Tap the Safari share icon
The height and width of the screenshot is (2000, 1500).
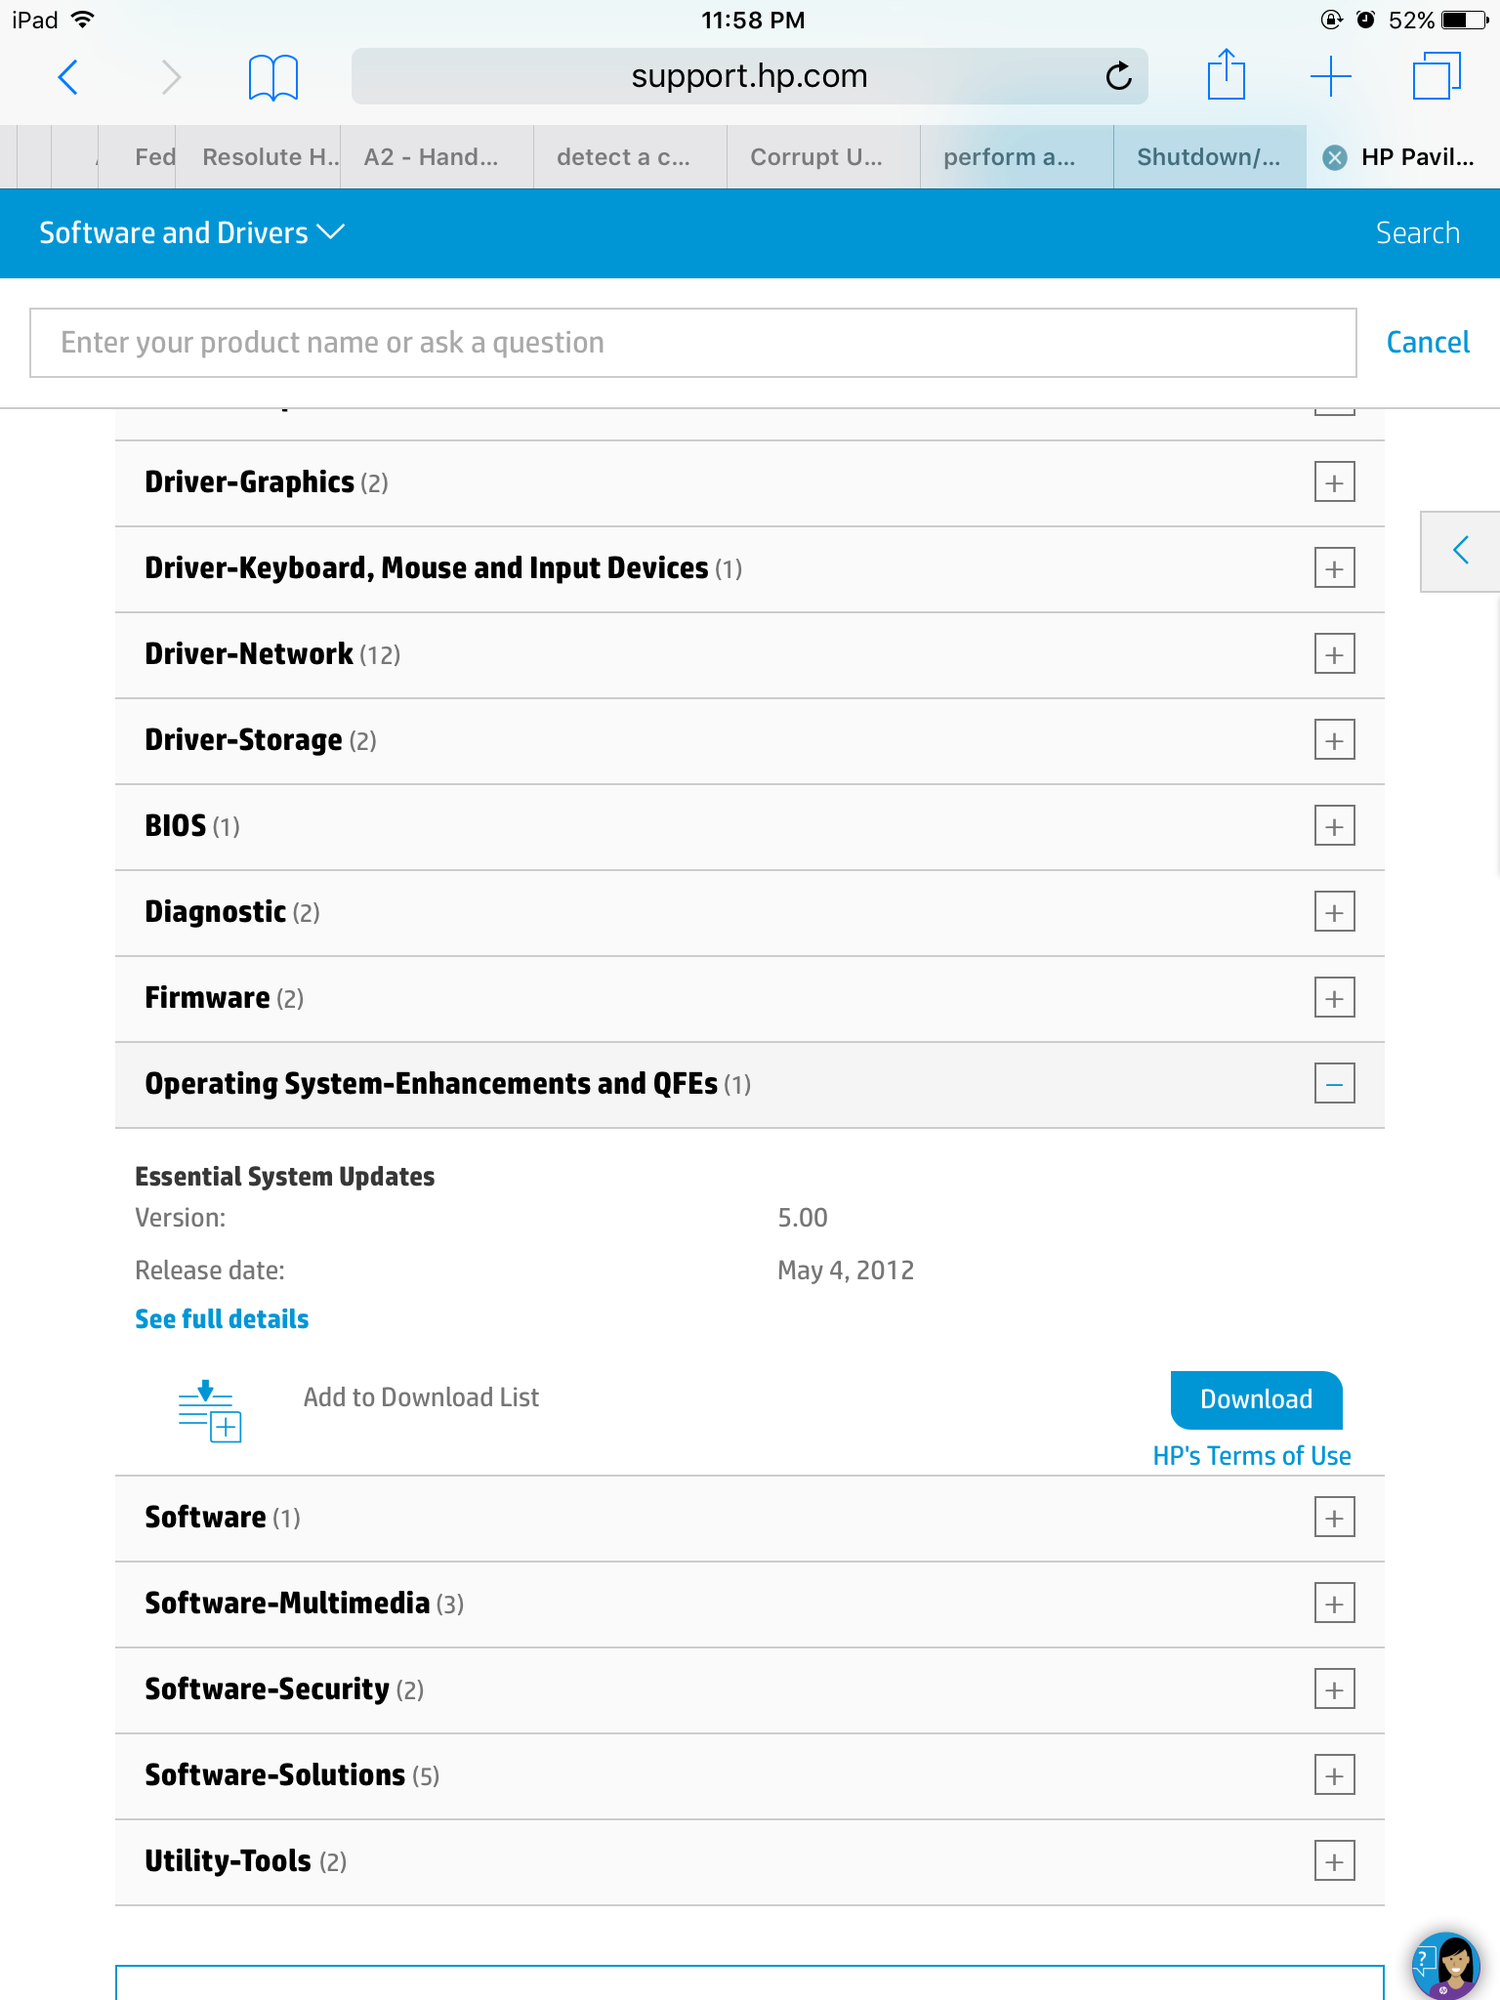coord(1226,76)
